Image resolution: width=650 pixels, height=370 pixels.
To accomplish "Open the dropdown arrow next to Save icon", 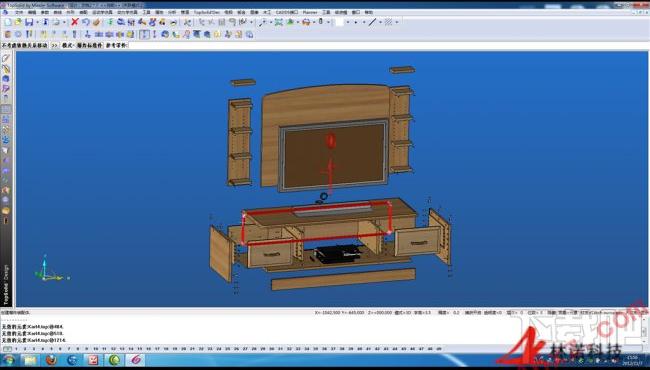I will coord(37,22).
